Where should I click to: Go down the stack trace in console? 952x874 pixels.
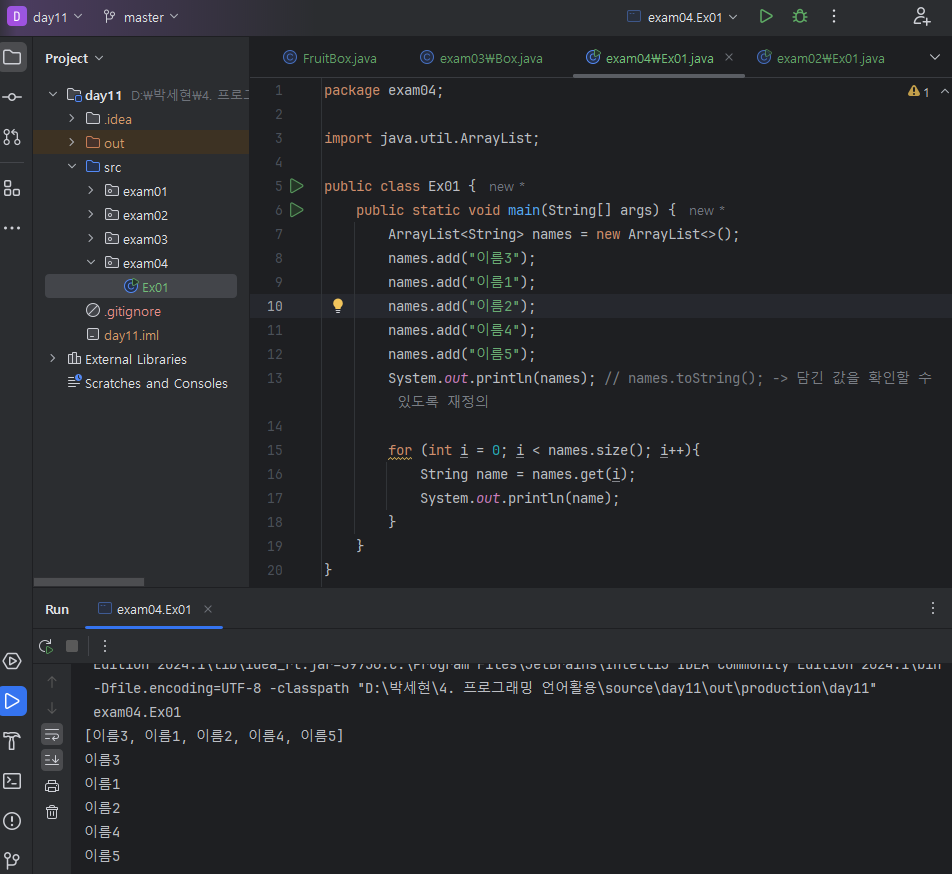(52, 708)
